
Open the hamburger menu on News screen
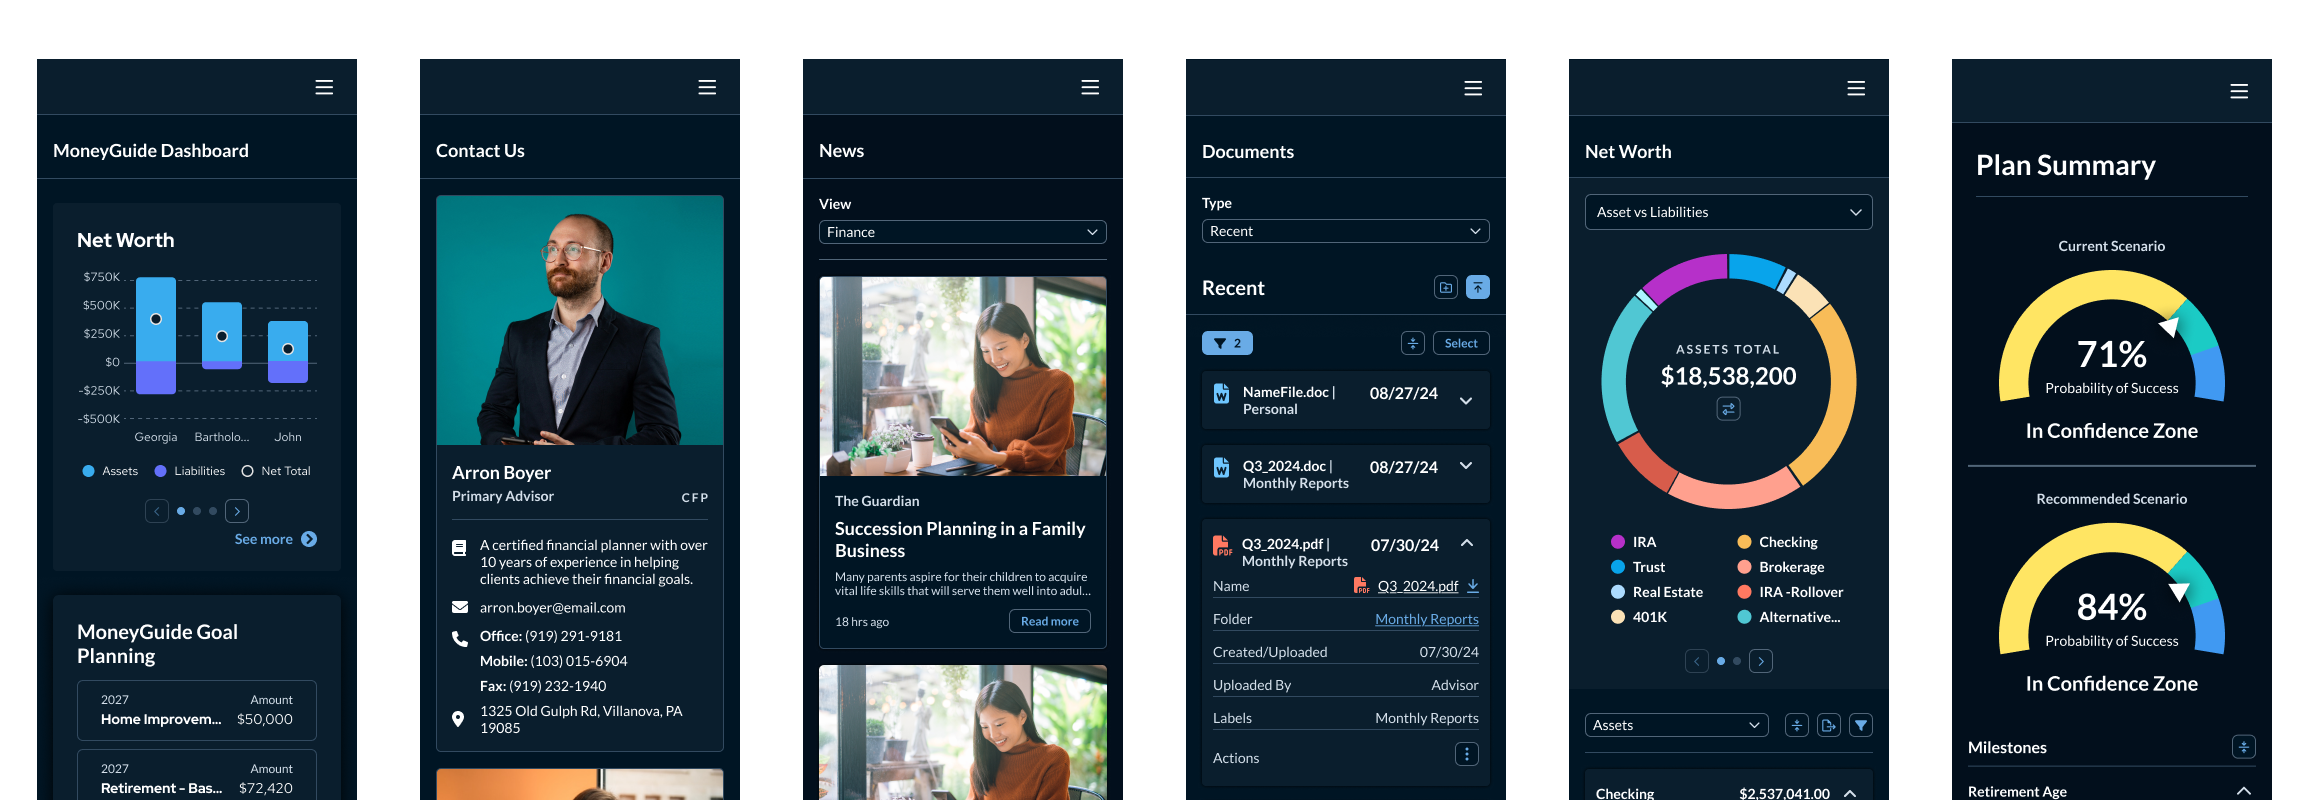click(x=1090, y=88)
